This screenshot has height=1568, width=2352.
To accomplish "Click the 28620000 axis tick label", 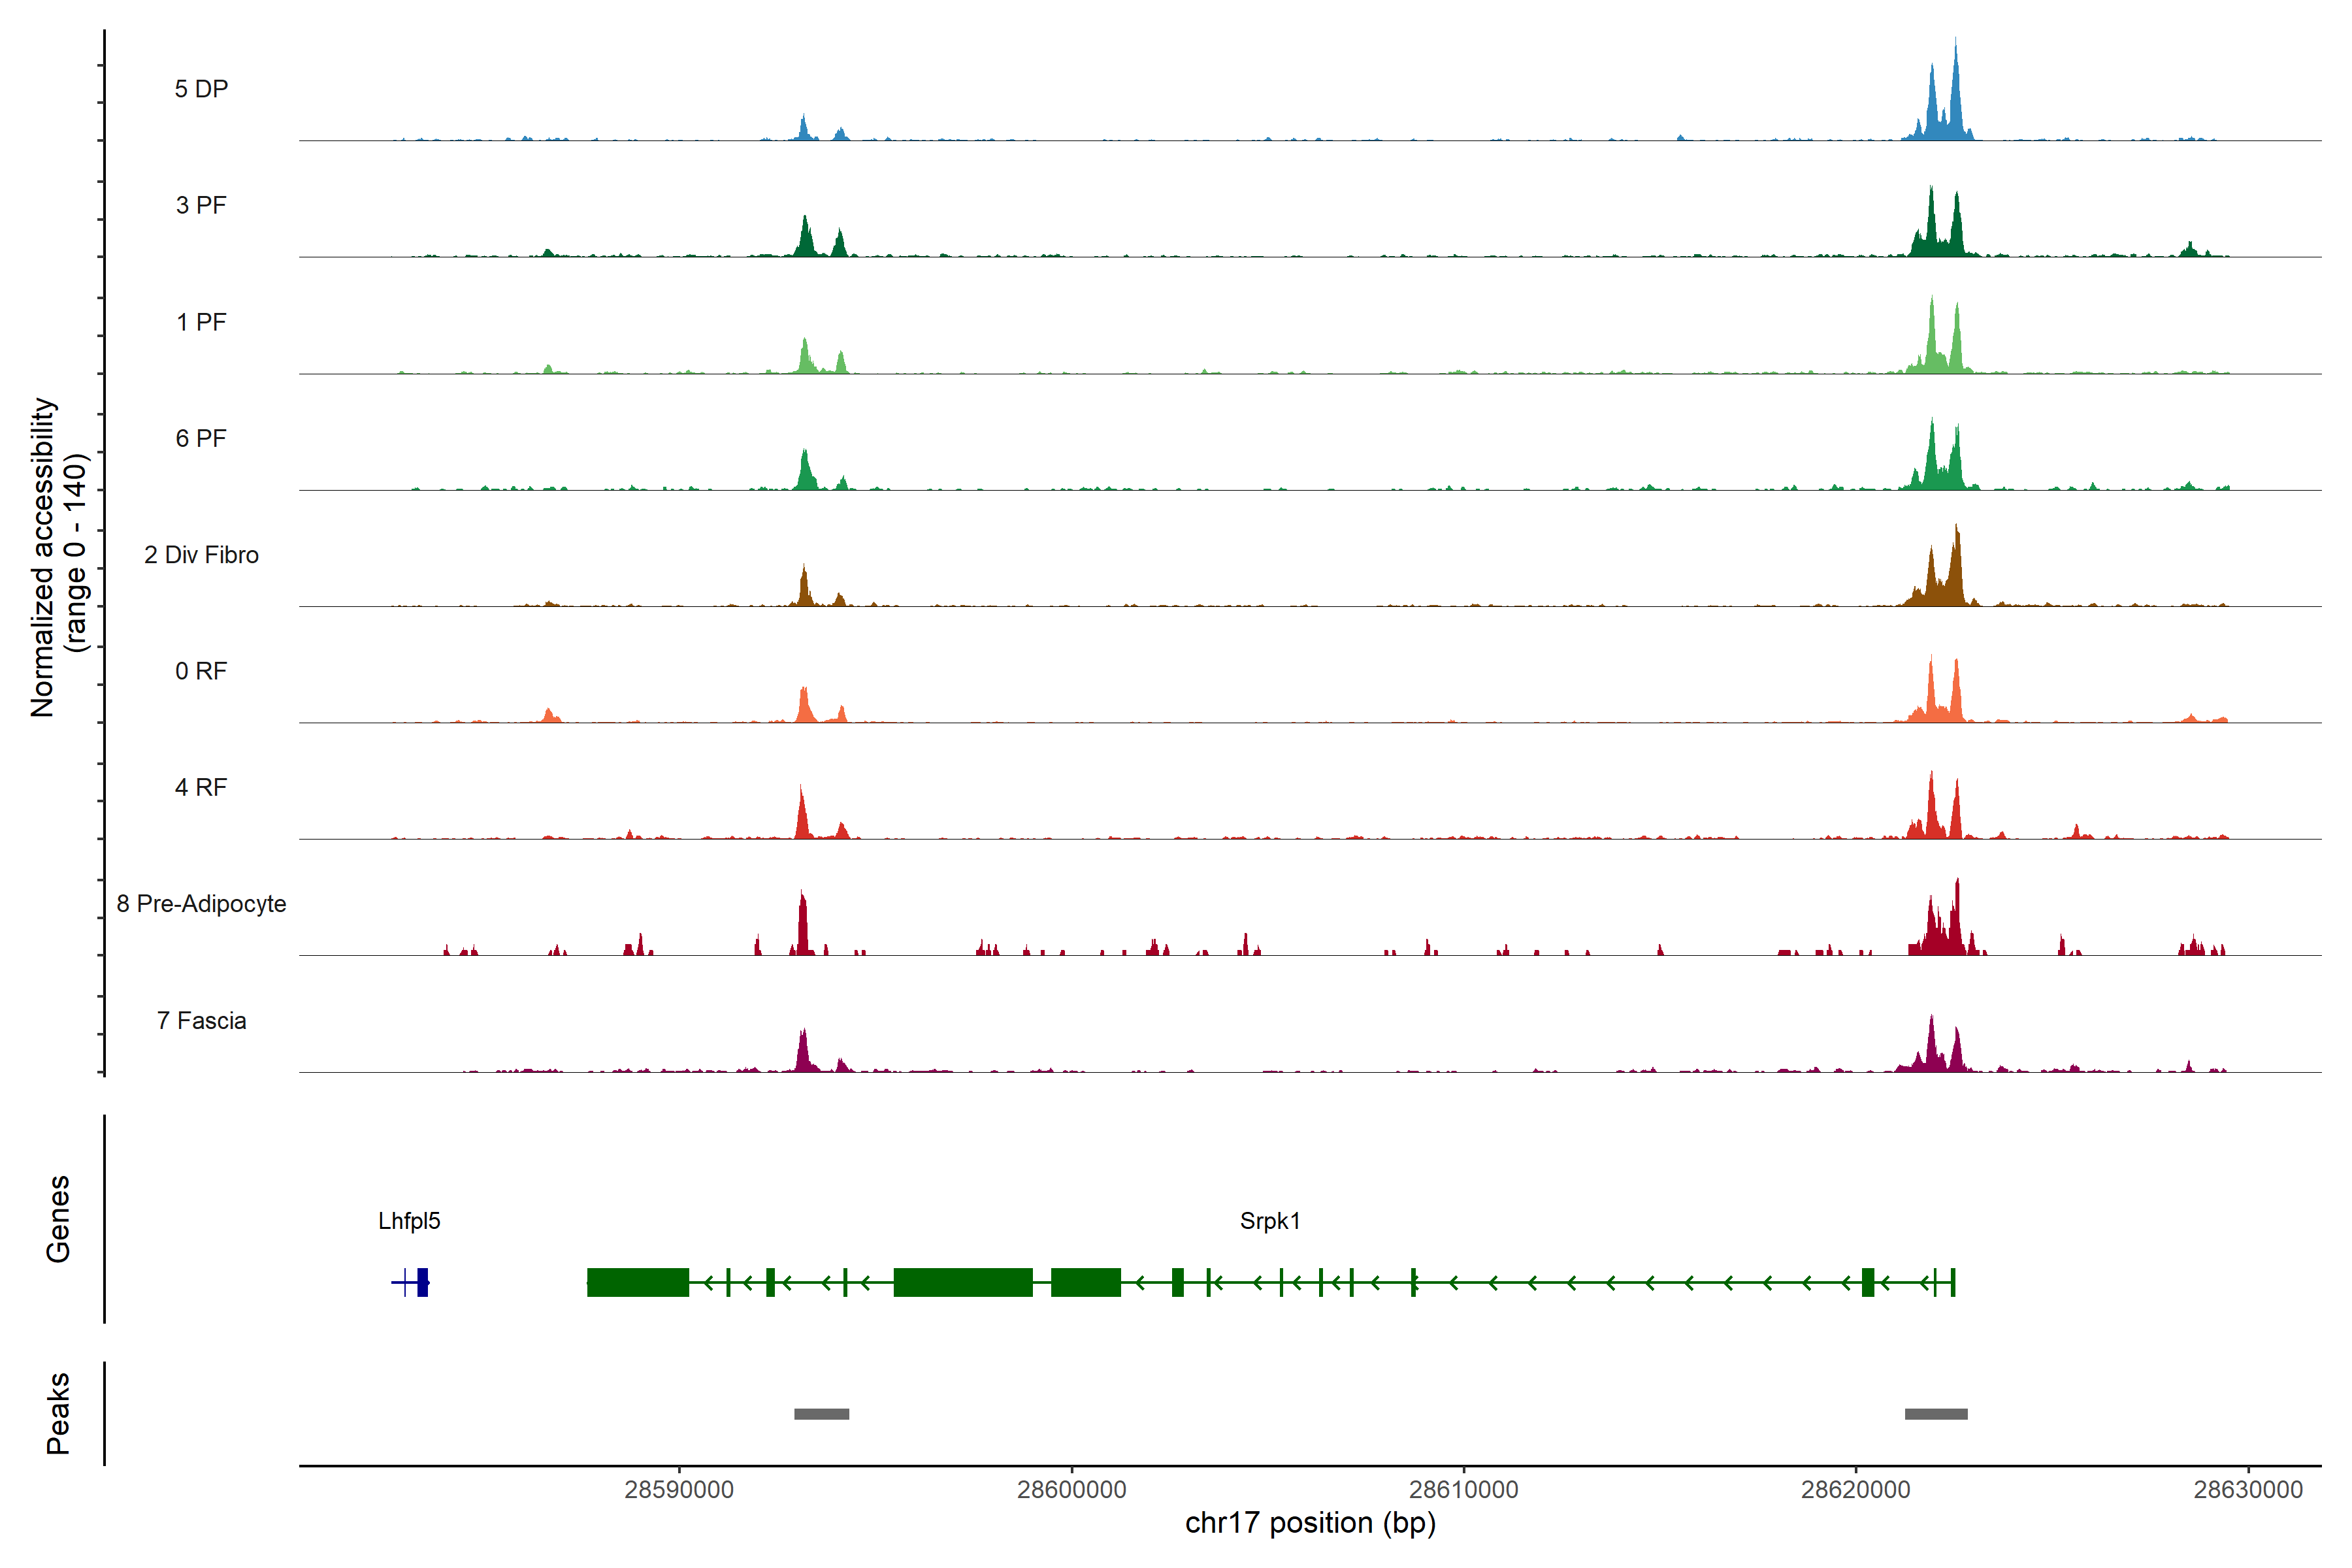I will (1855, 1490).
